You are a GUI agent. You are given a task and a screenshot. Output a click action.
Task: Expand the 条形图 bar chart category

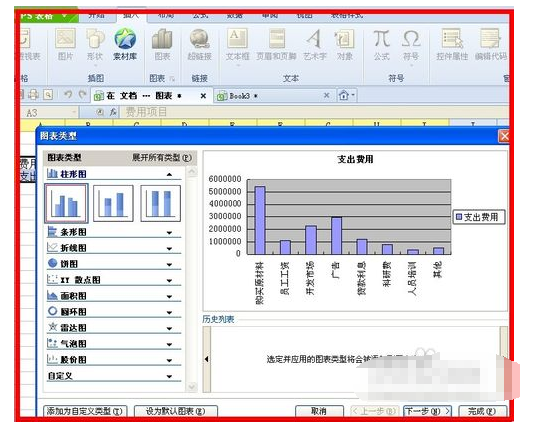(x=114, y=232)
